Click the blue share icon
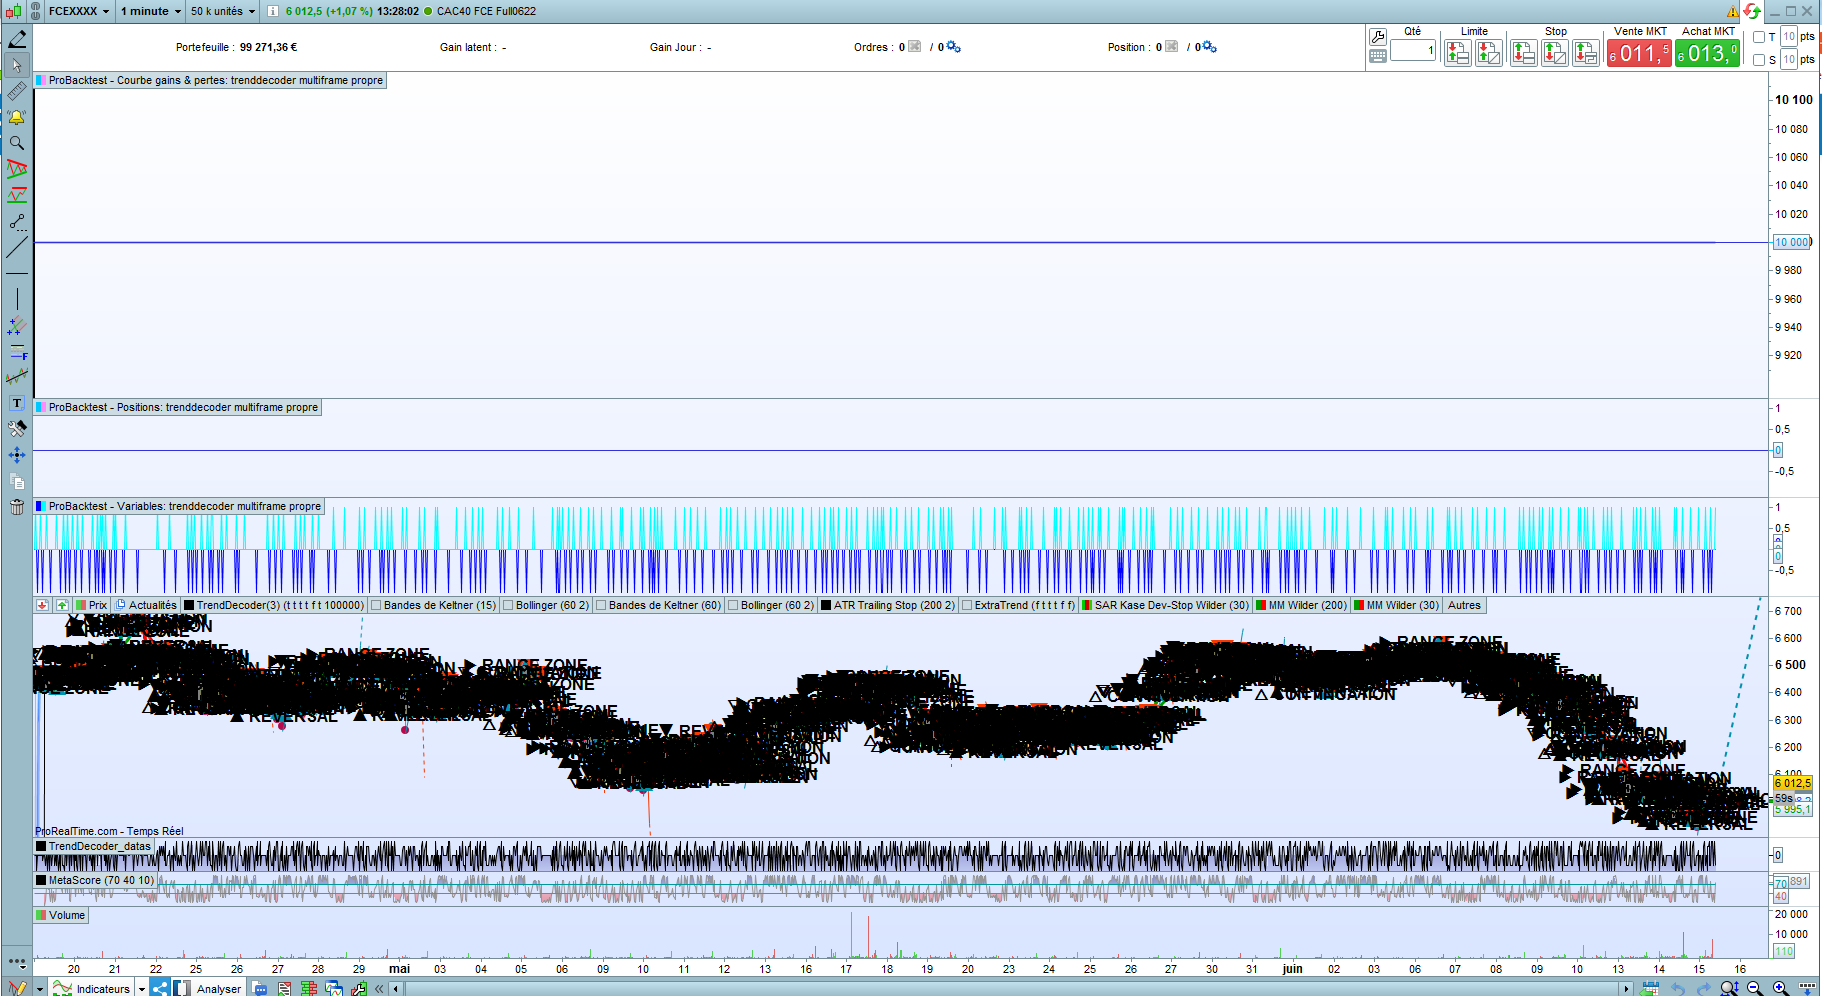Viewport: 1822px width, 996px height. 160,988
